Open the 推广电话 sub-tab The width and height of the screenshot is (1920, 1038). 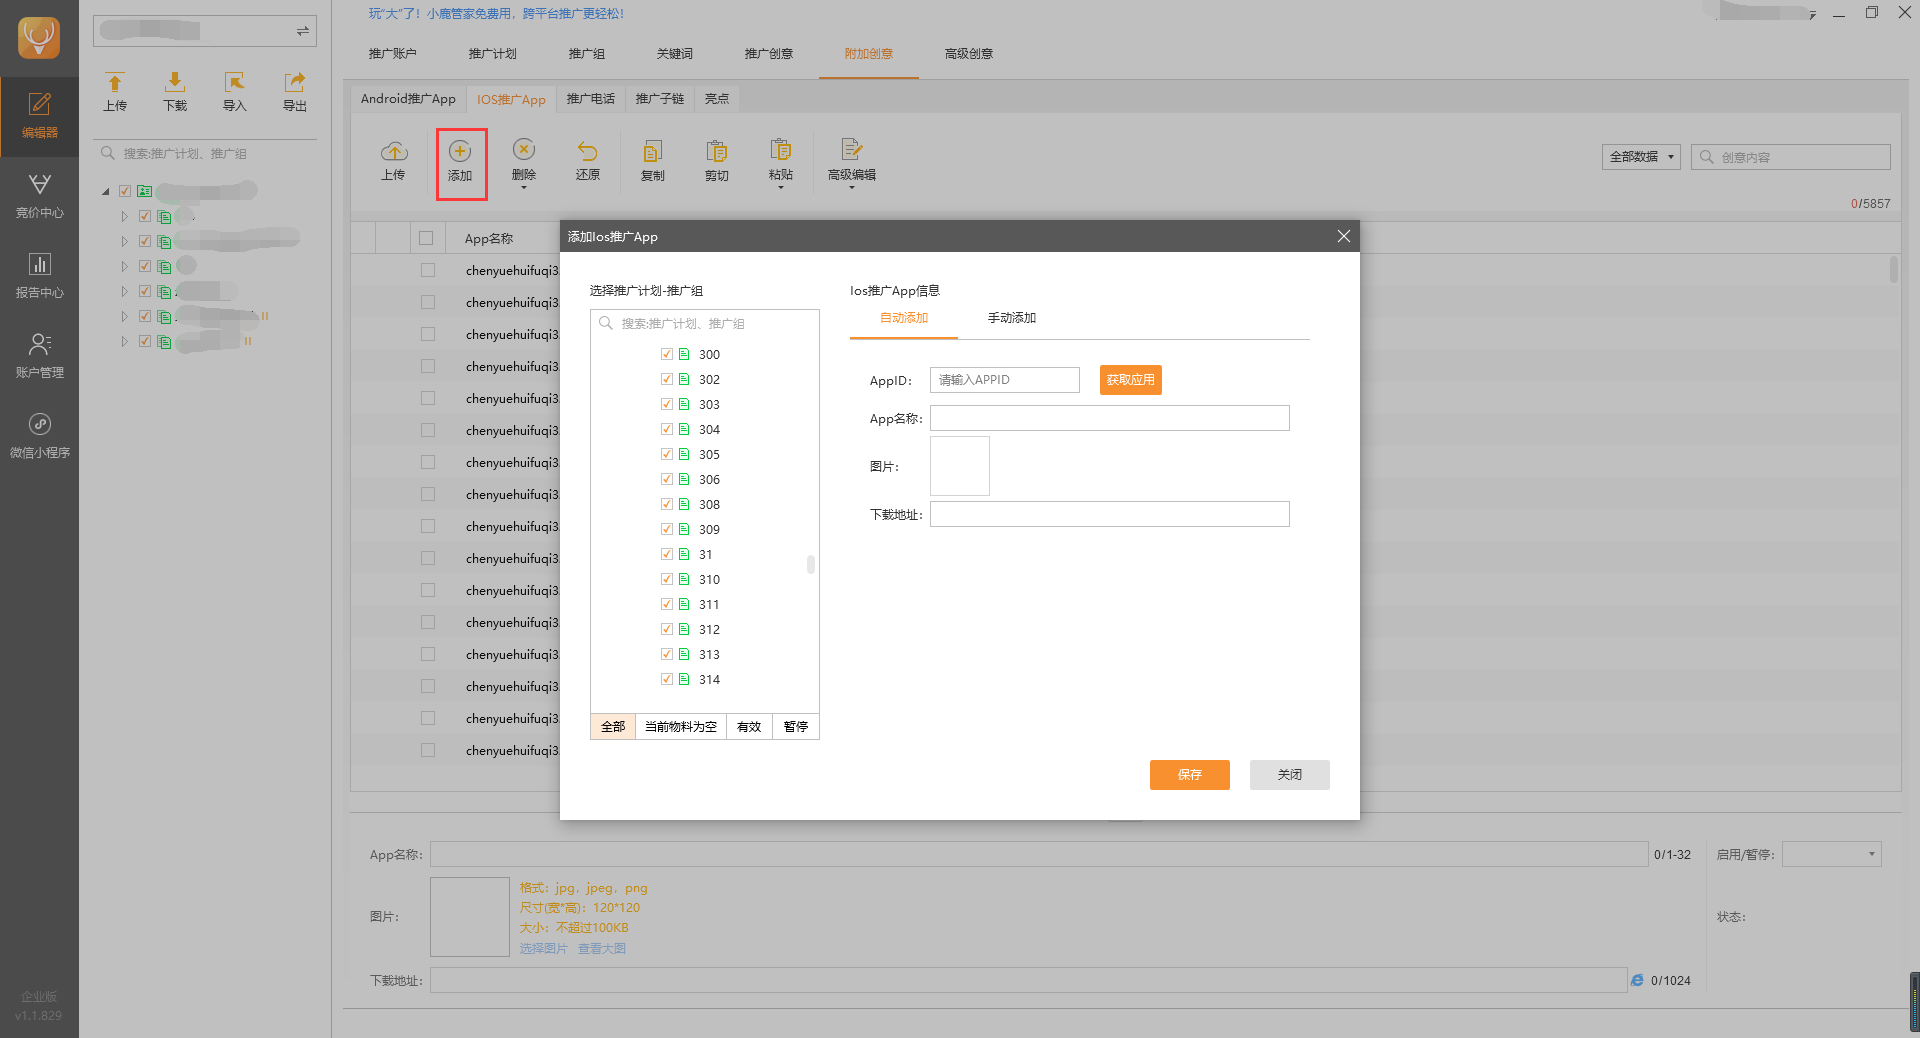(591, 99)
